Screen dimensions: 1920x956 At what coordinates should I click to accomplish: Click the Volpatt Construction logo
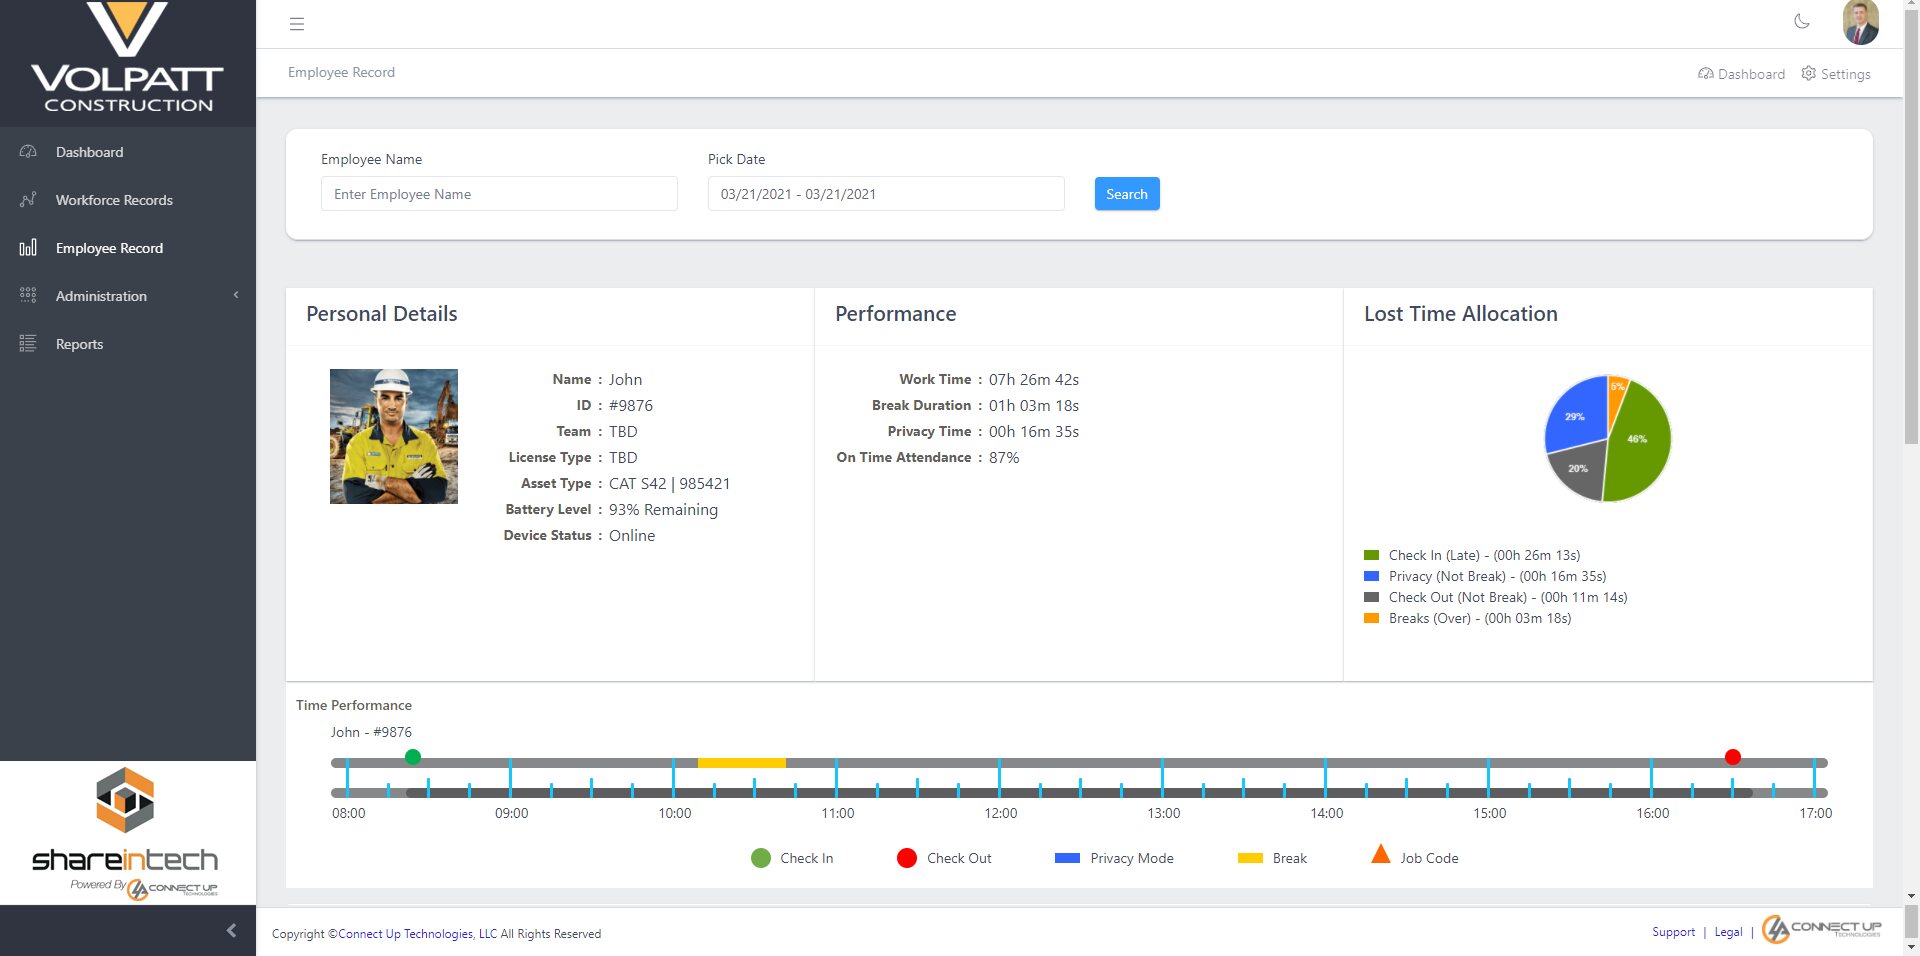127,59
